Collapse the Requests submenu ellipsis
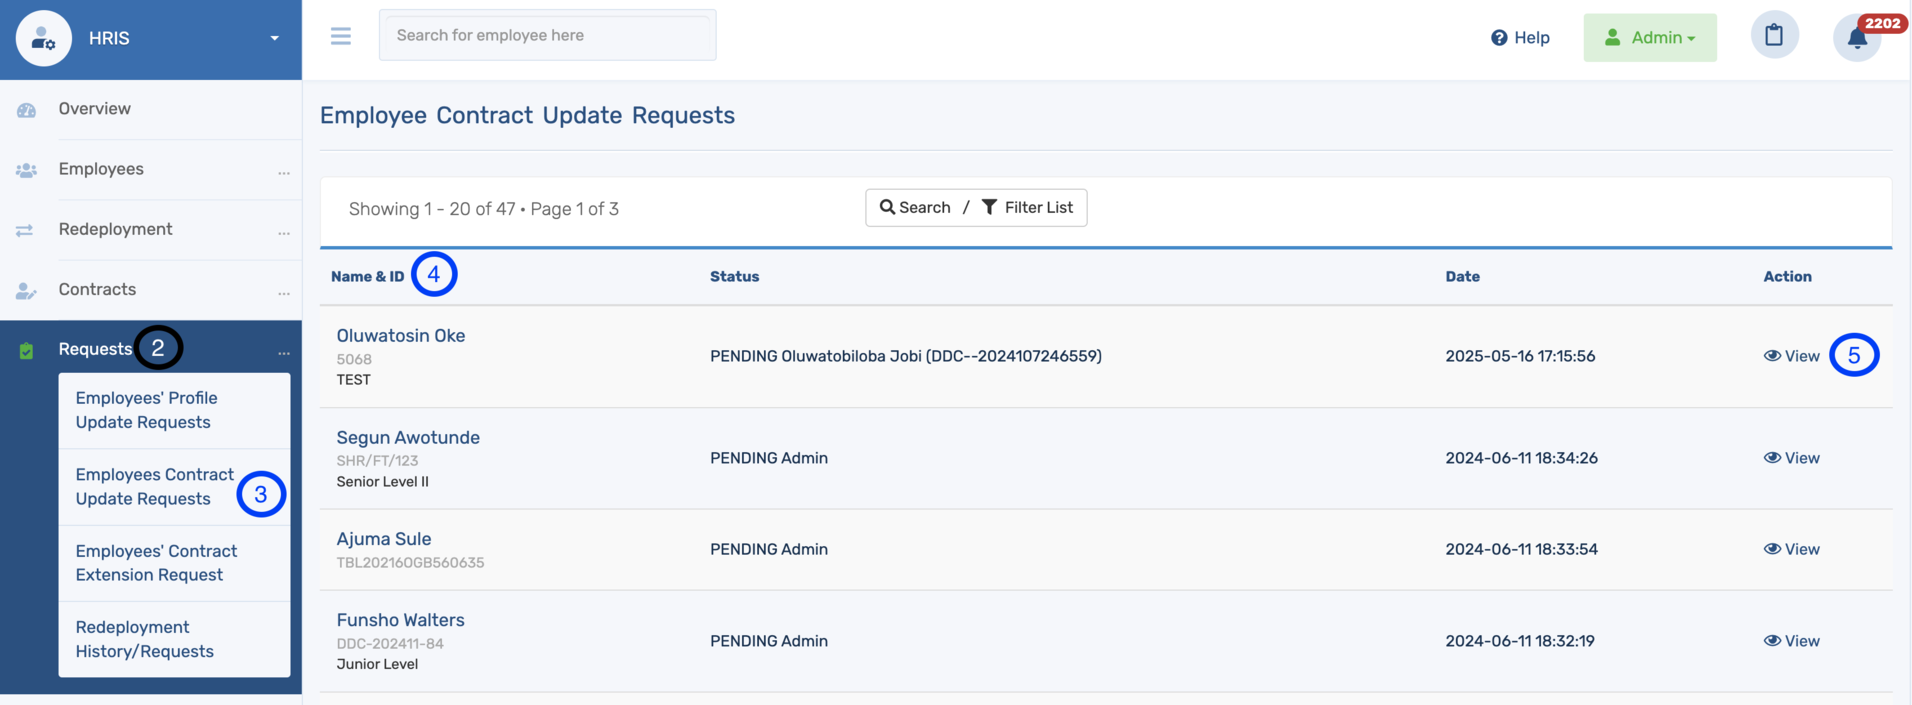Viewport: 1912px width, 705px height. tap(284, 352)
